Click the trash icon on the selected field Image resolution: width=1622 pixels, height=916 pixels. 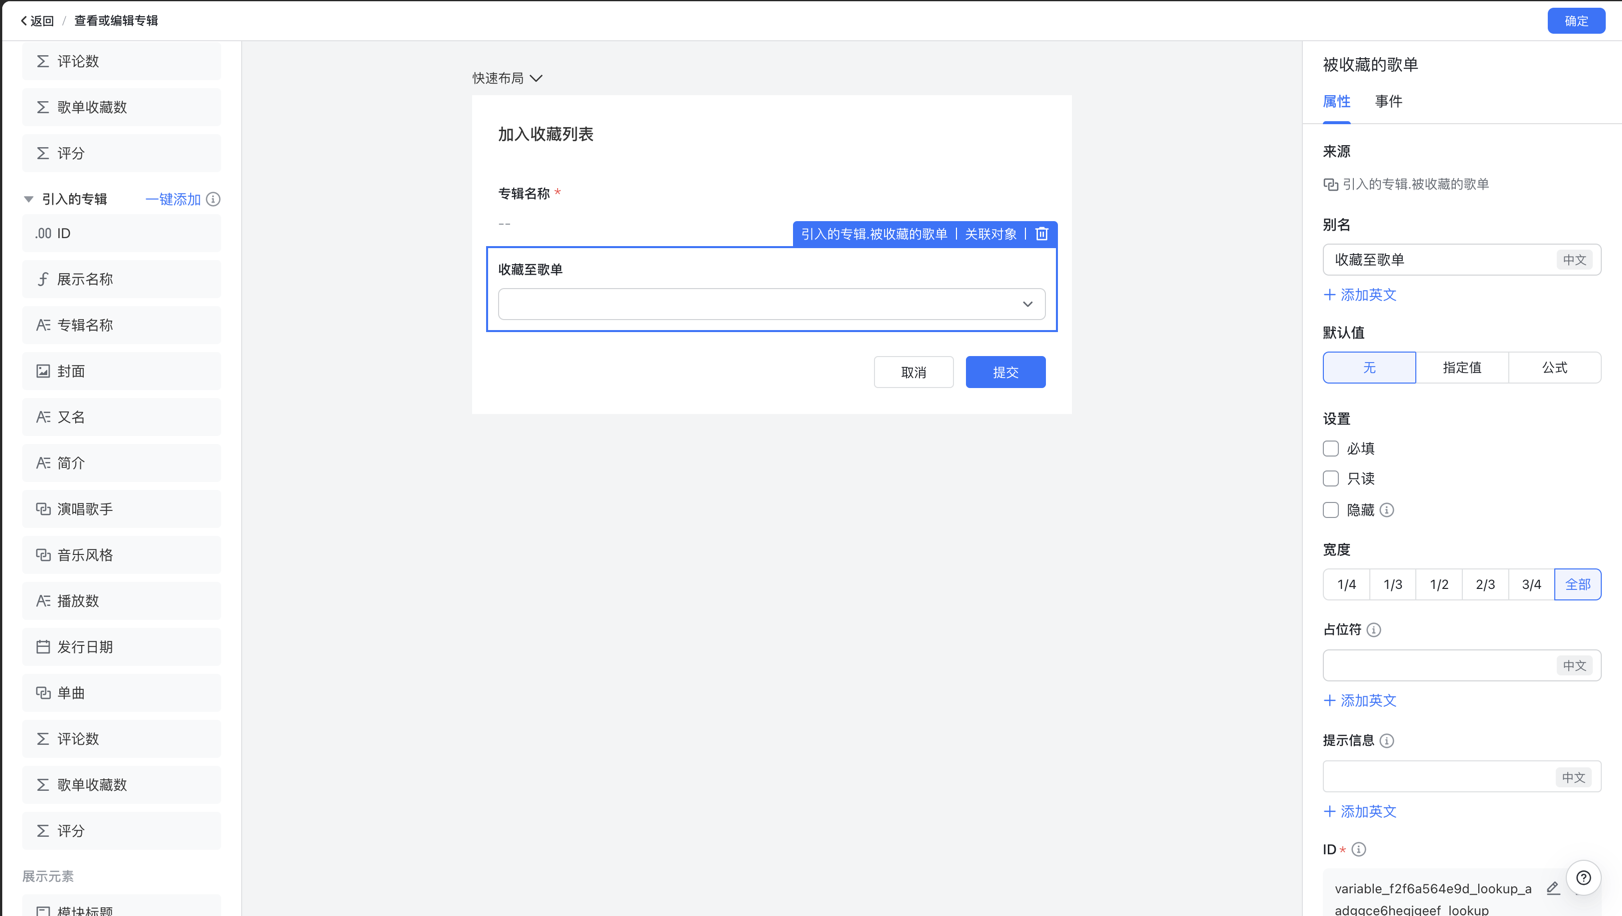coord(1042,233)
